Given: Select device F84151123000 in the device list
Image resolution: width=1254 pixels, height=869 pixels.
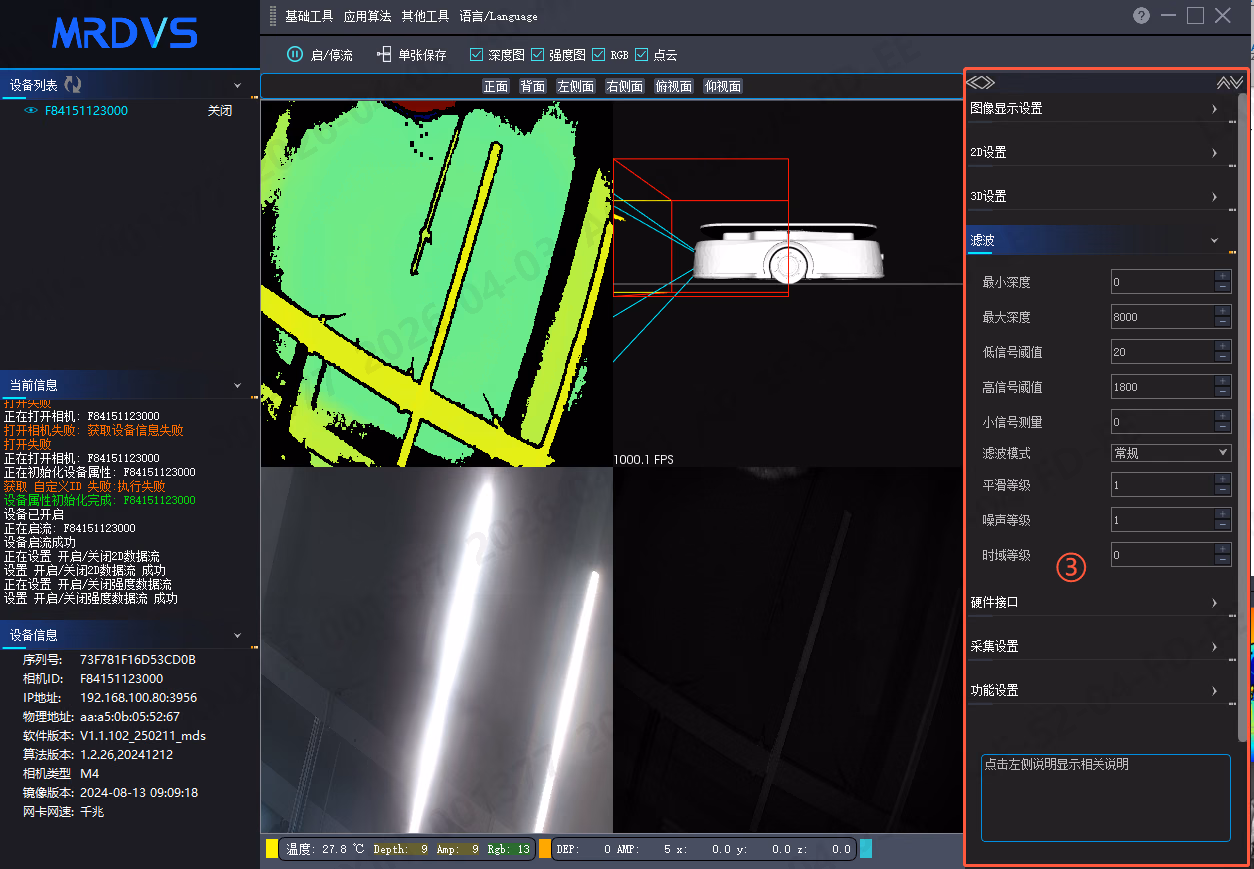Looking at the screenshot, I should click(x=86, y=111).
